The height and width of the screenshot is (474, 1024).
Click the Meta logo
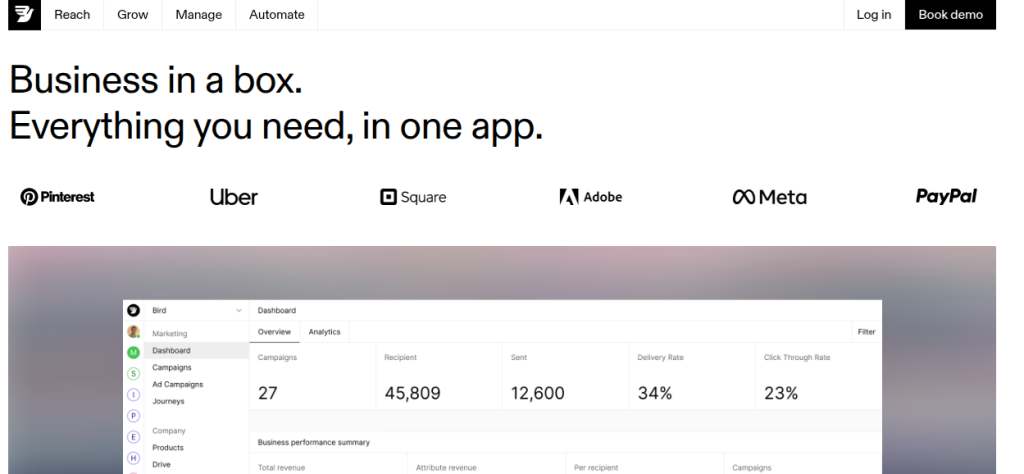(769, 197)
